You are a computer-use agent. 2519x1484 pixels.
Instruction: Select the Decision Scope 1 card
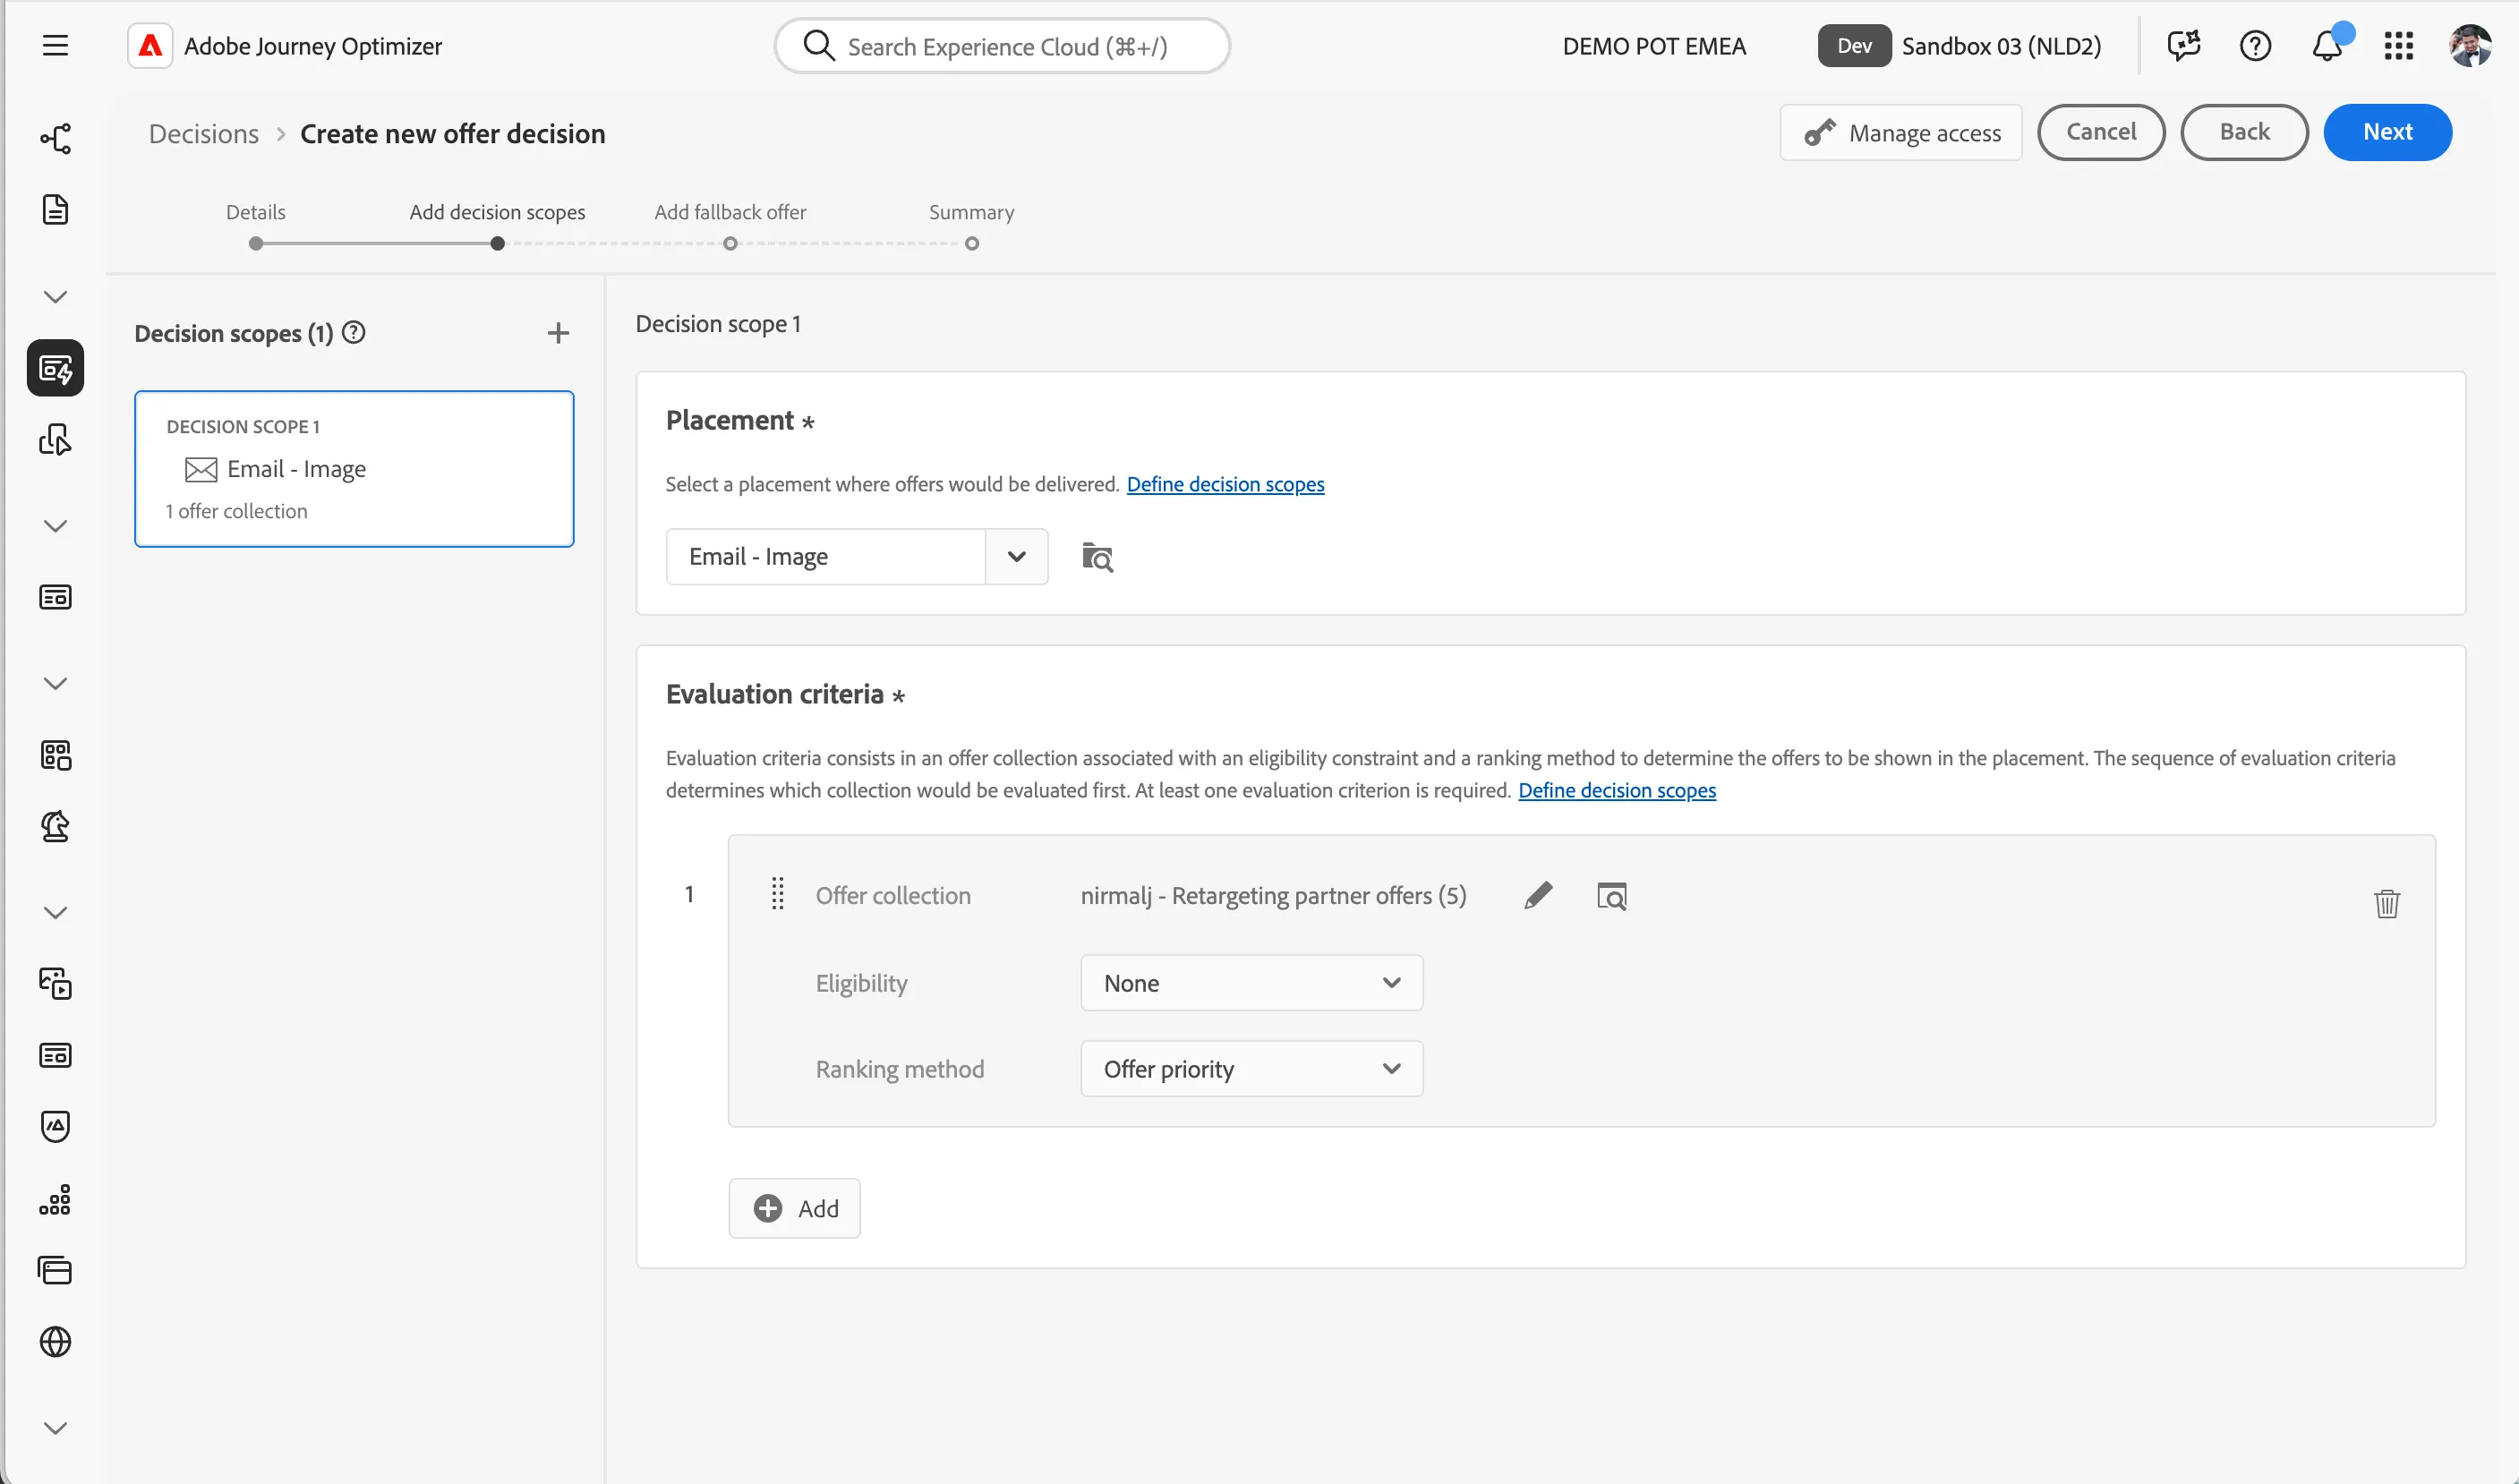pos(354,469)
